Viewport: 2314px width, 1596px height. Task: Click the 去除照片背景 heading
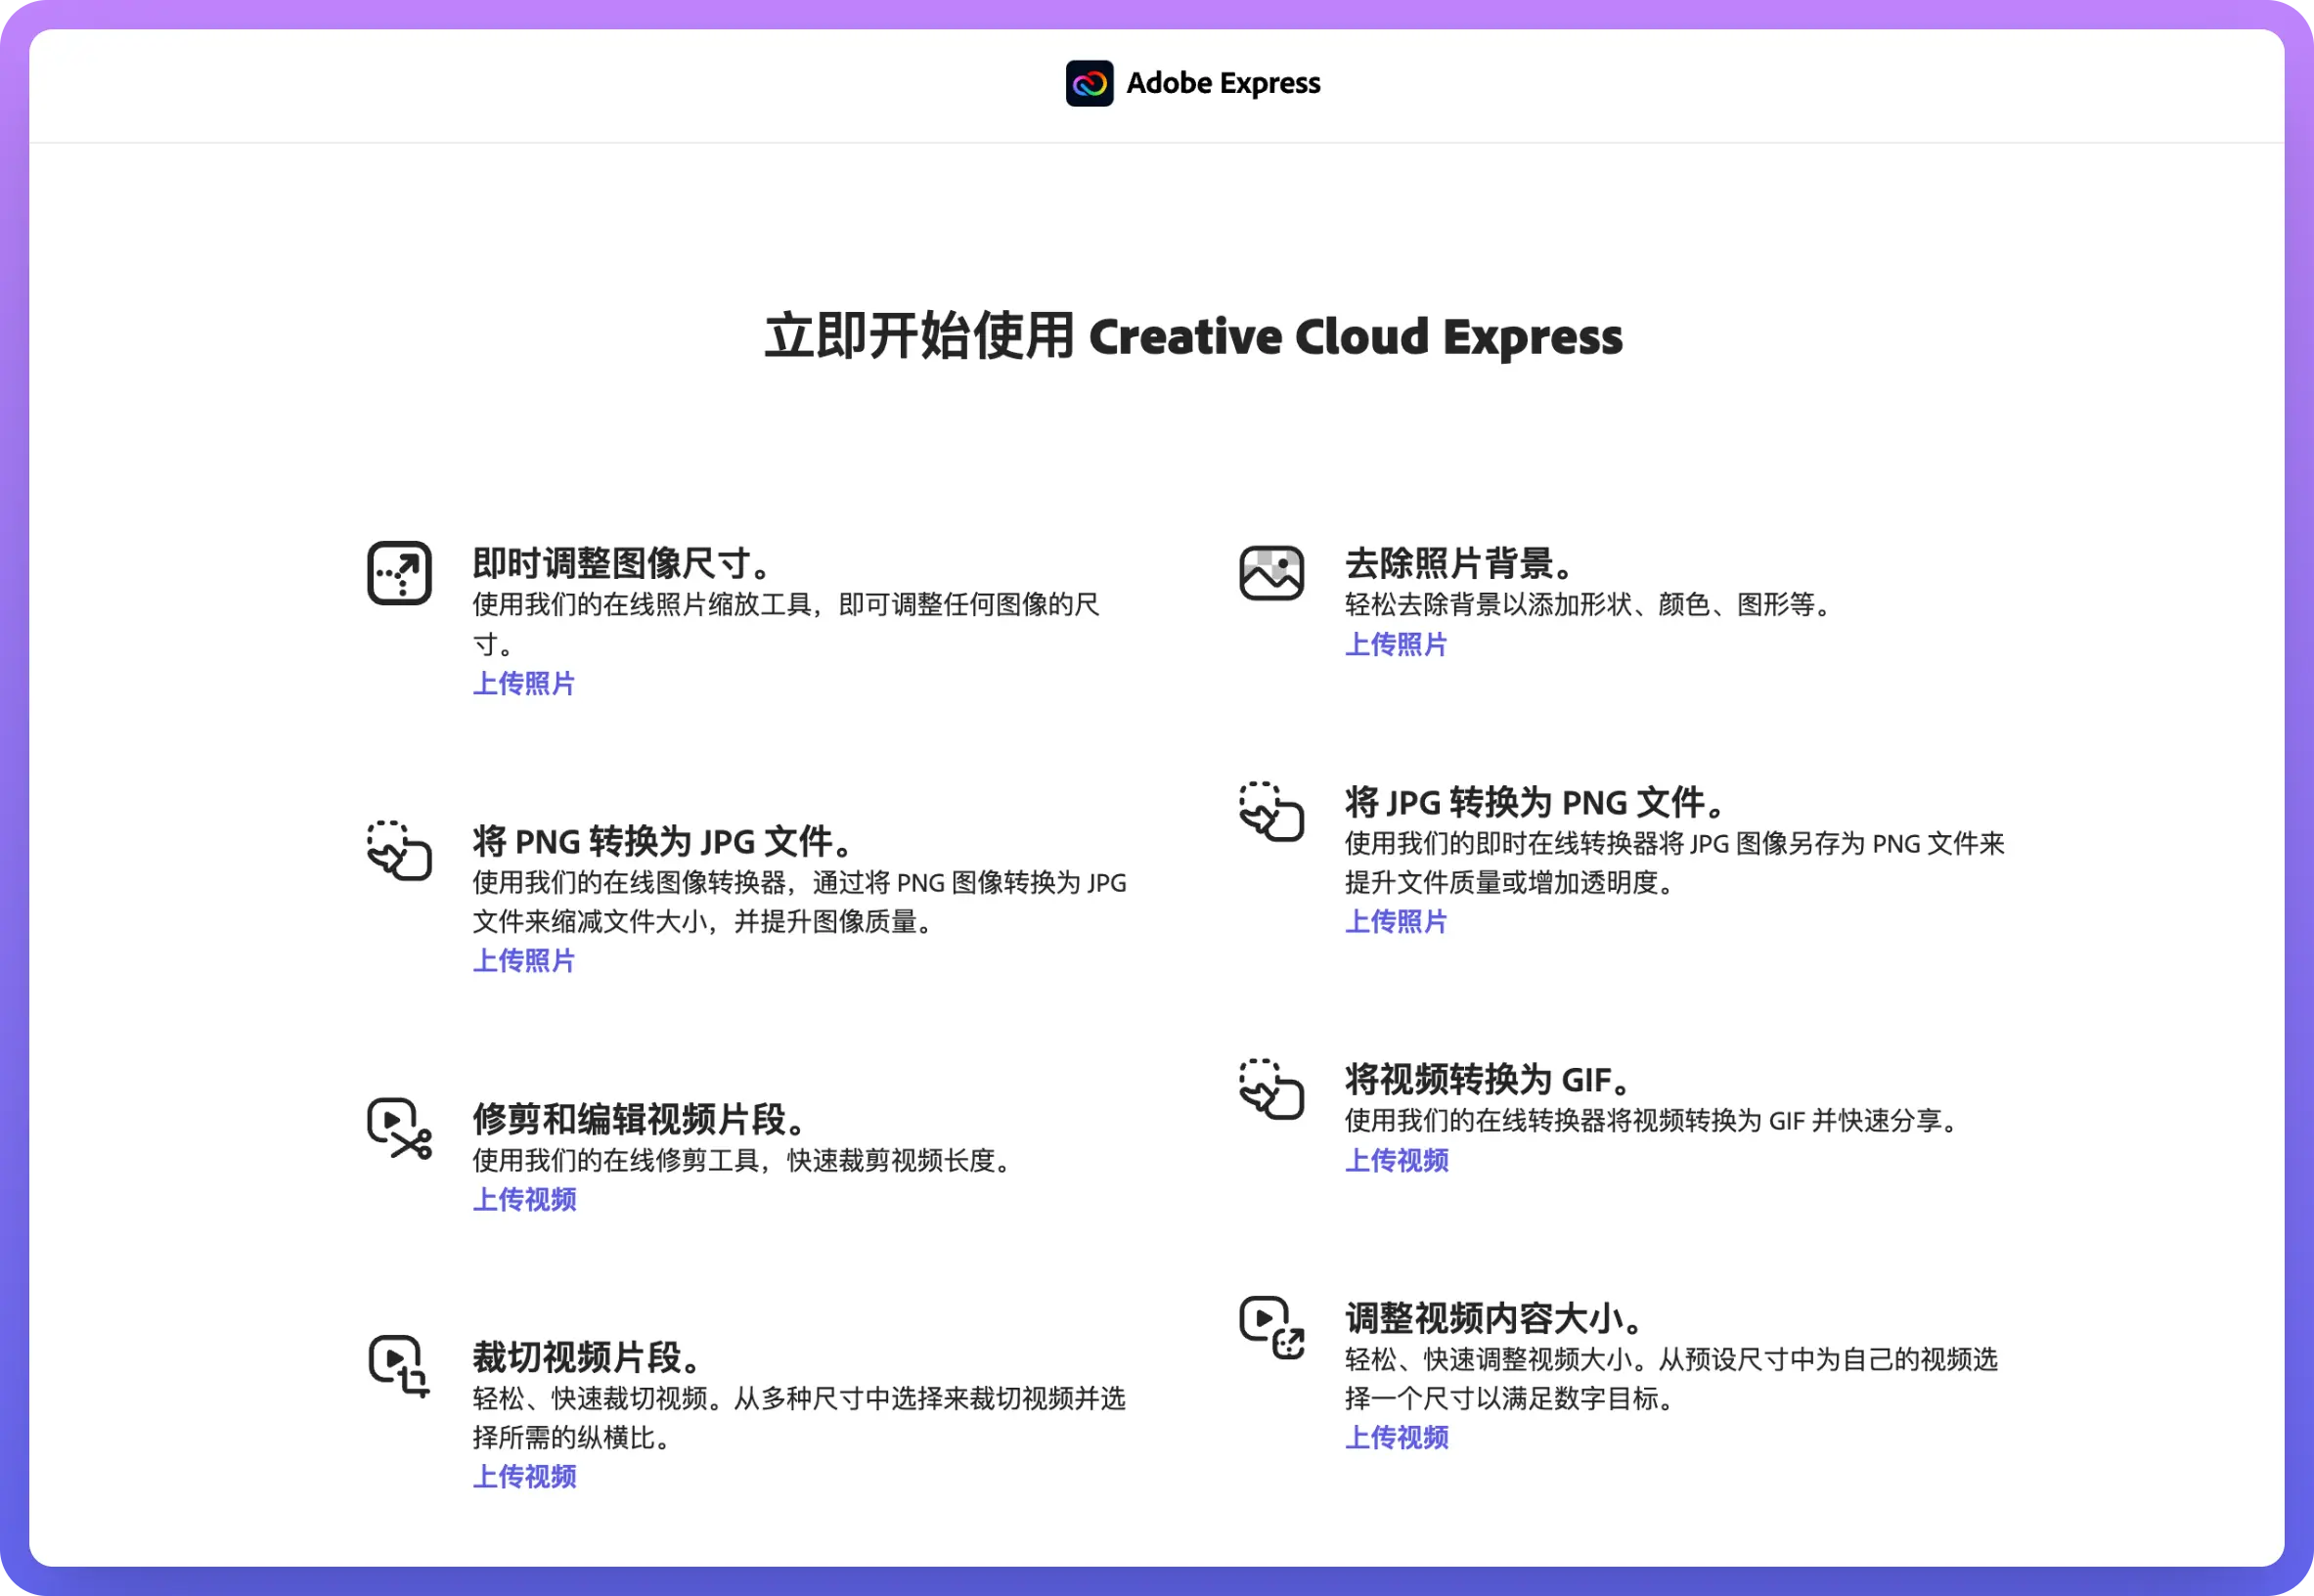point(1458,564)
